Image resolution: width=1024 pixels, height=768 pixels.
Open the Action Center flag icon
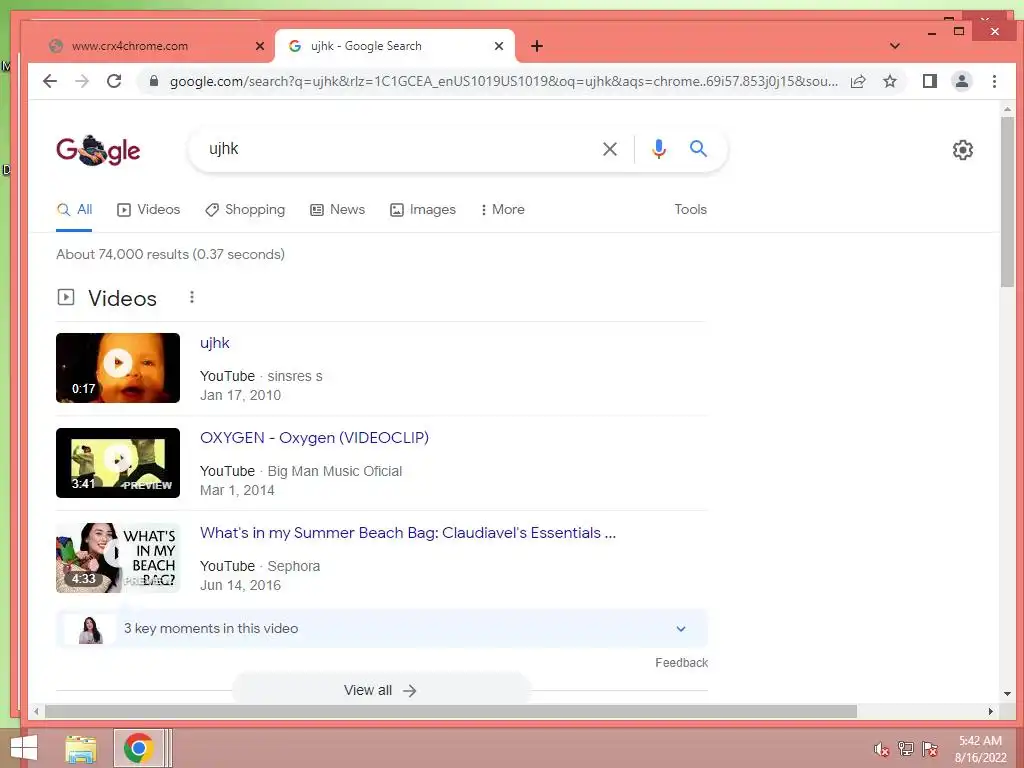[x=929, y=749]
